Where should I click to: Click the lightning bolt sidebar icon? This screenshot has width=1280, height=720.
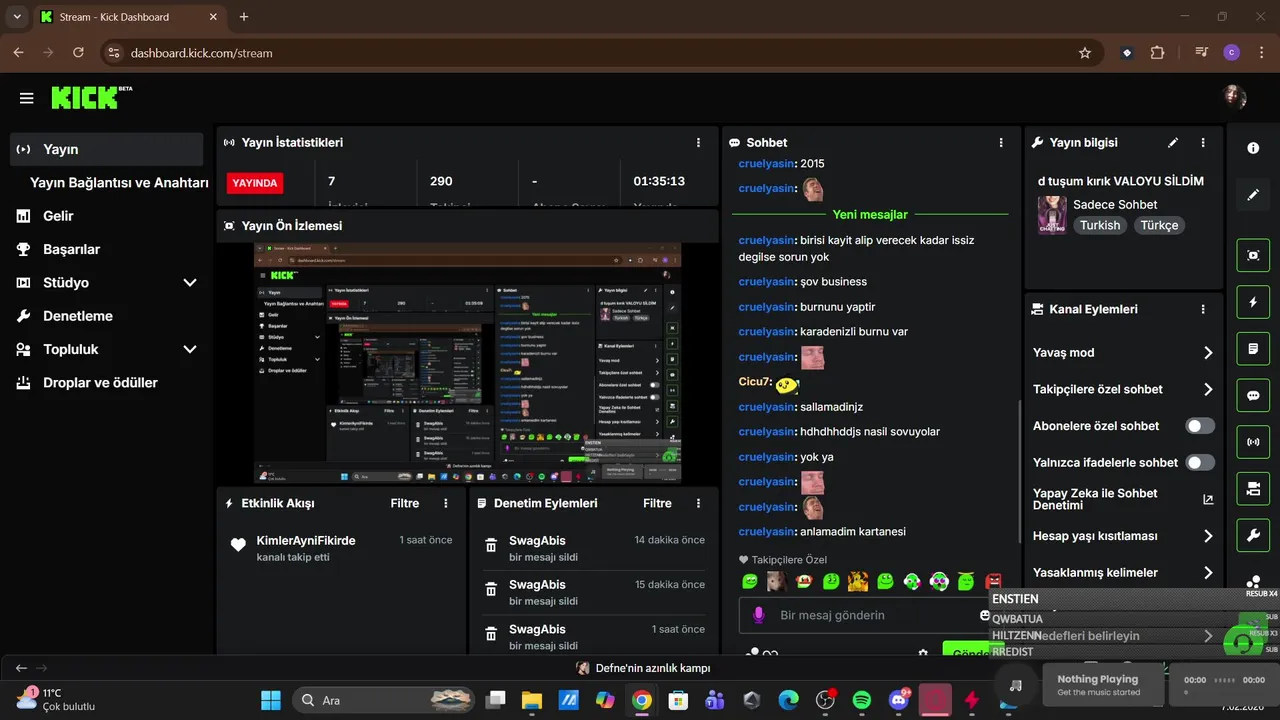coord(1253,302)
